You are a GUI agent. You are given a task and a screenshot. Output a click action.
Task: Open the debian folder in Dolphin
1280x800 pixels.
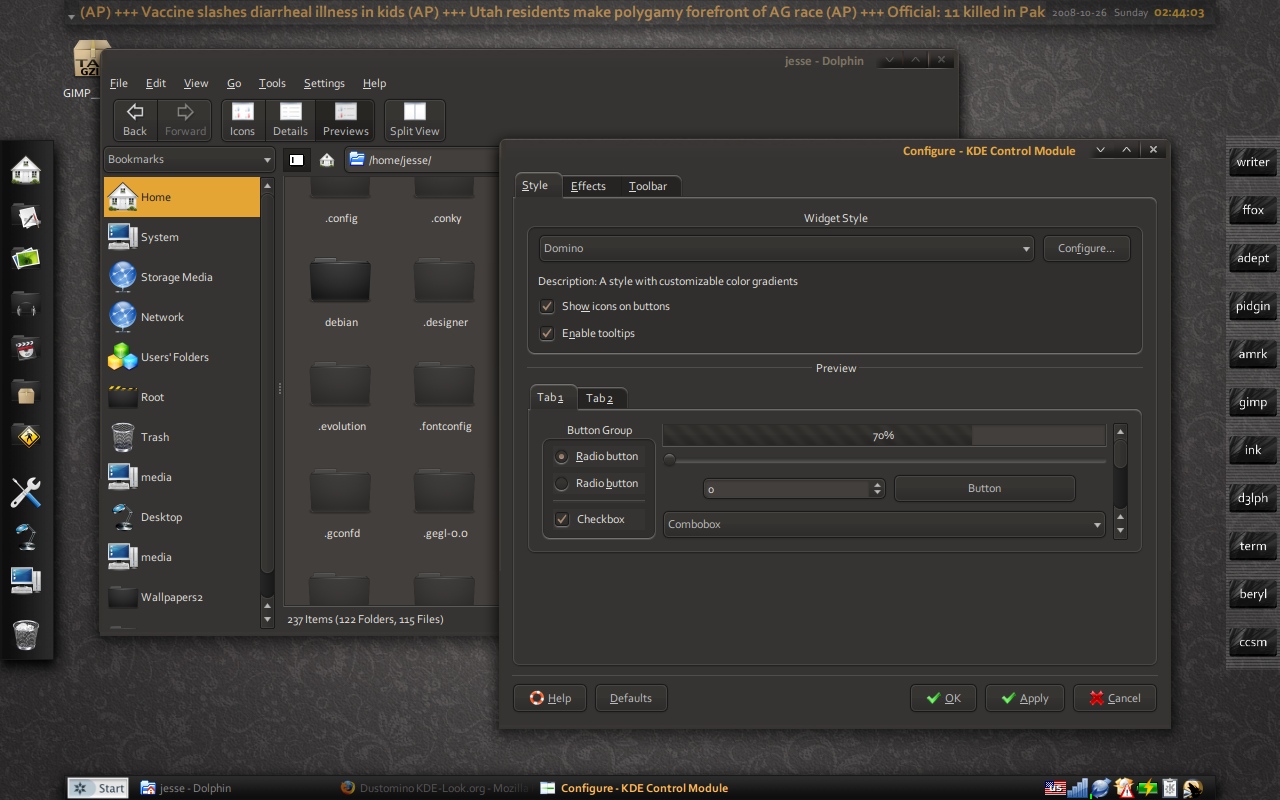click(341, 292)
